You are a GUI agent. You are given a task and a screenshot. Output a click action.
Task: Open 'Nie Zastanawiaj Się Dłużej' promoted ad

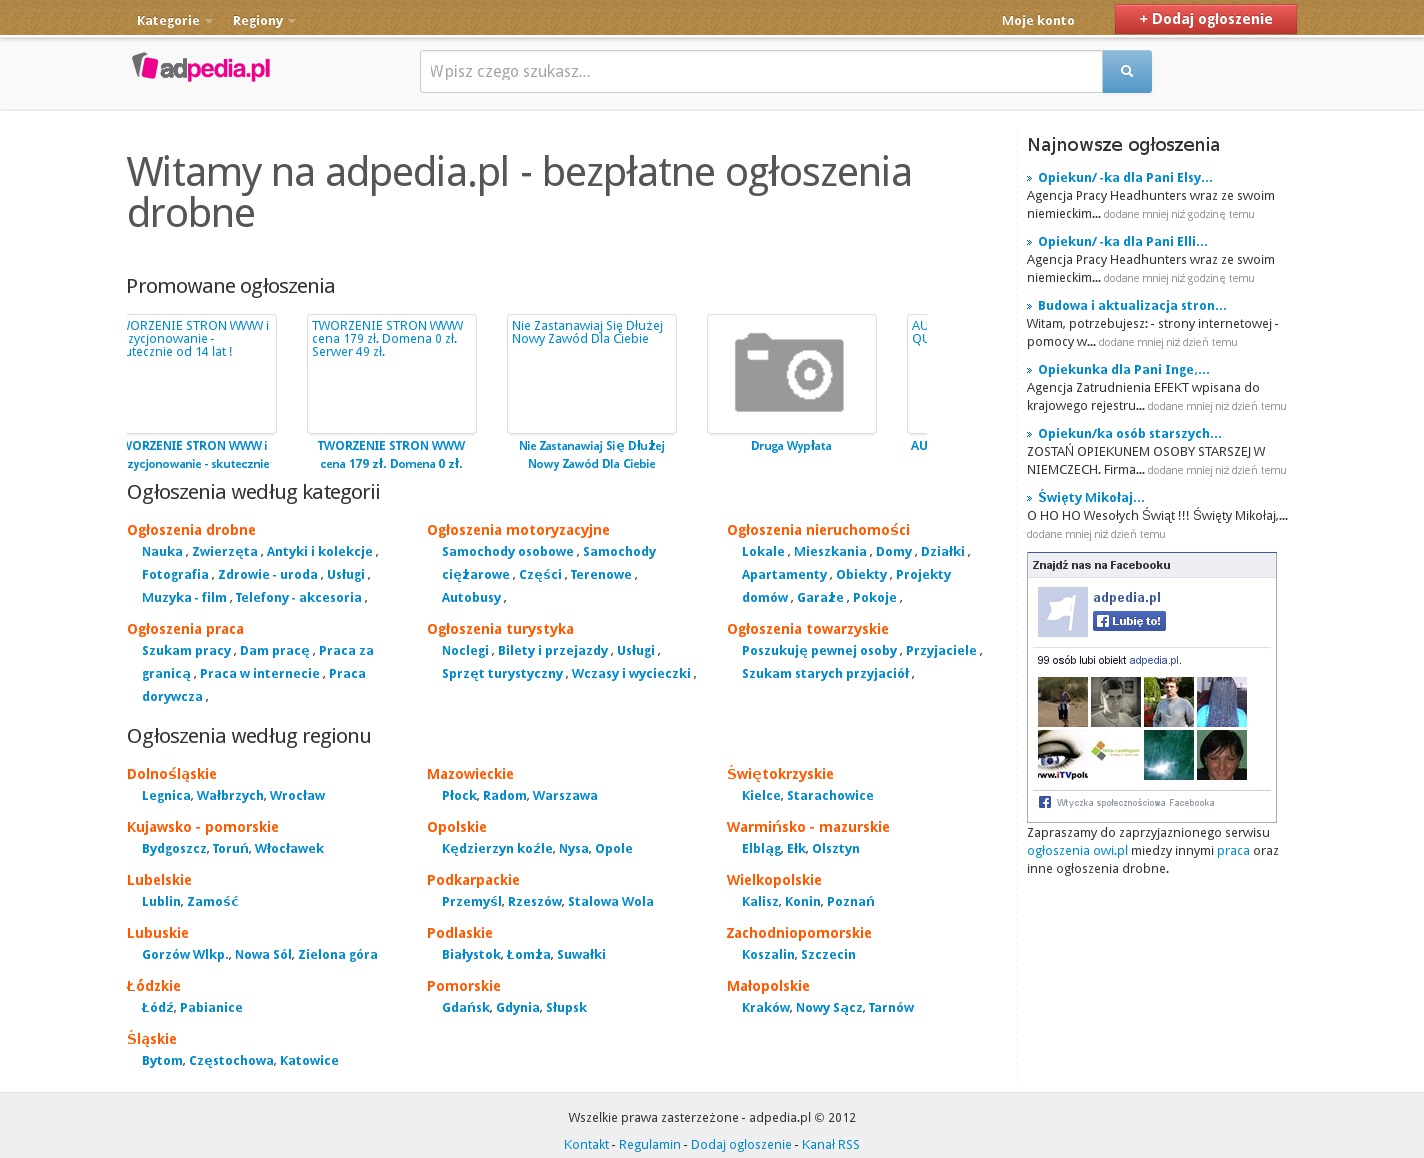point(591,374)
